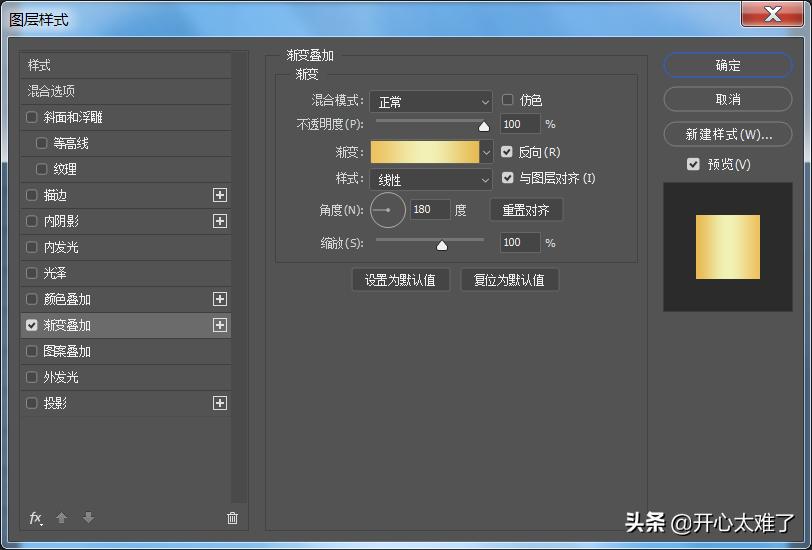This screenshot has width=812, height=550.
Task: Uncheck the 渐变叠加 checkbox
Action: (32, 325)
